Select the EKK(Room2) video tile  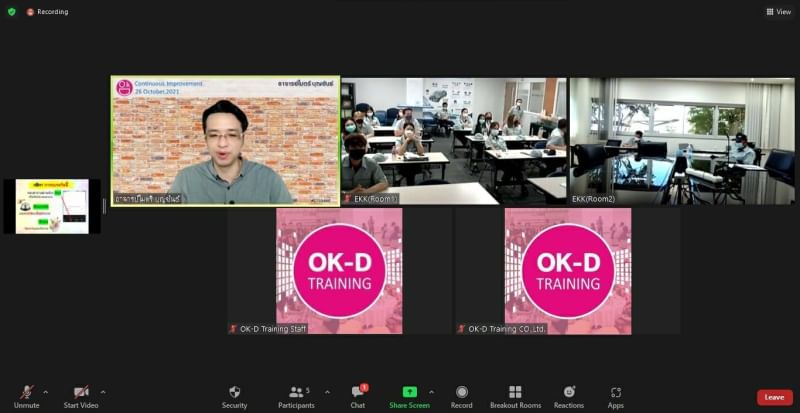click(x=682, y=141)
